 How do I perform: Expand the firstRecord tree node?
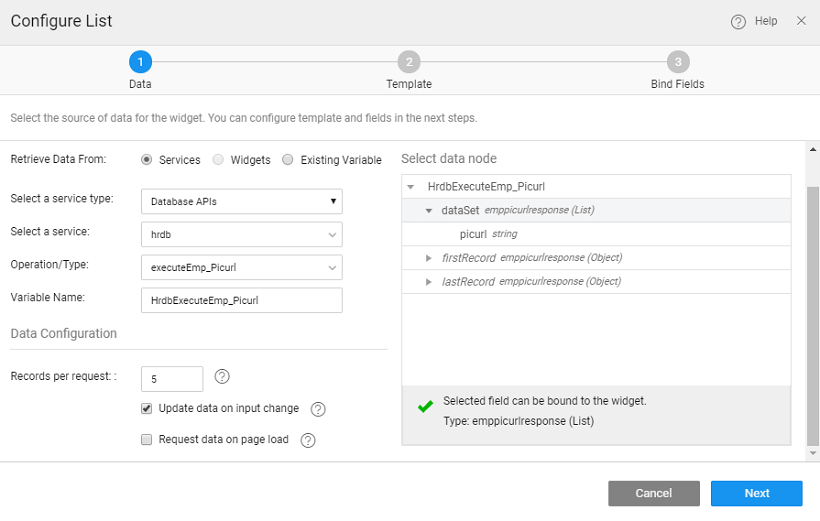430,258
